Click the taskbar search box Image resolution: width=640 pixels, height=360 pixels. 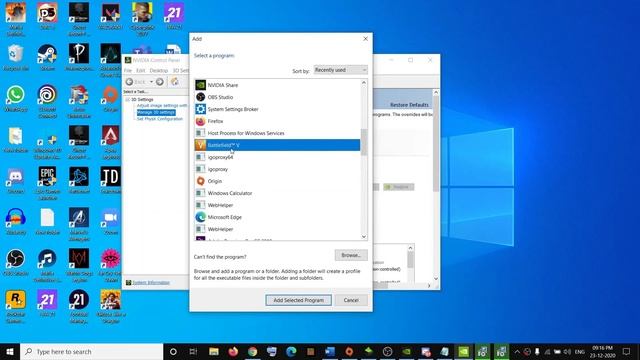91,351
